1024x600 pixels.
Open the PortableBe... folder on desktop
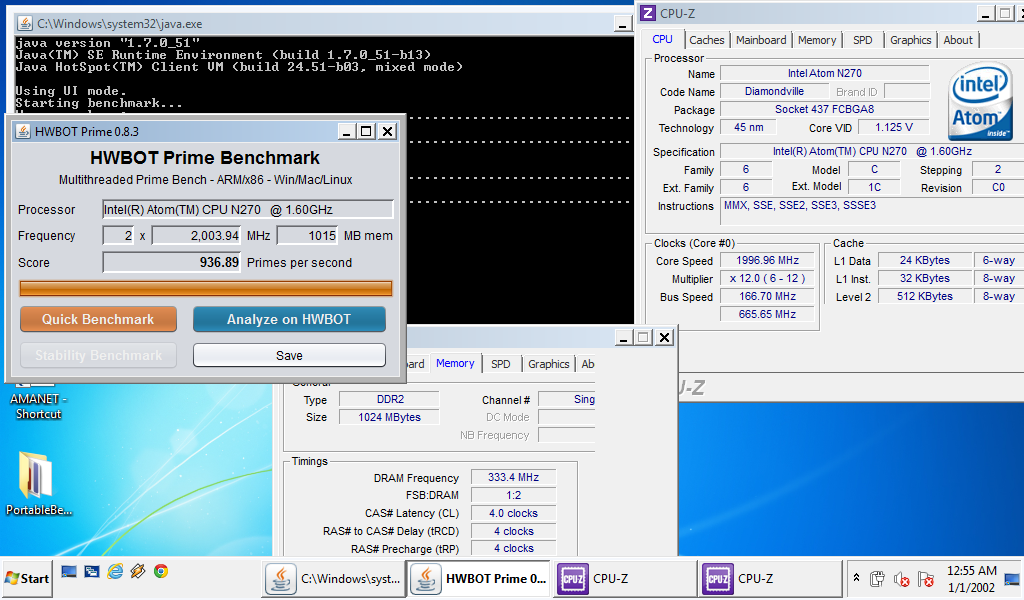pyautogui.click(x=38, y=483)
